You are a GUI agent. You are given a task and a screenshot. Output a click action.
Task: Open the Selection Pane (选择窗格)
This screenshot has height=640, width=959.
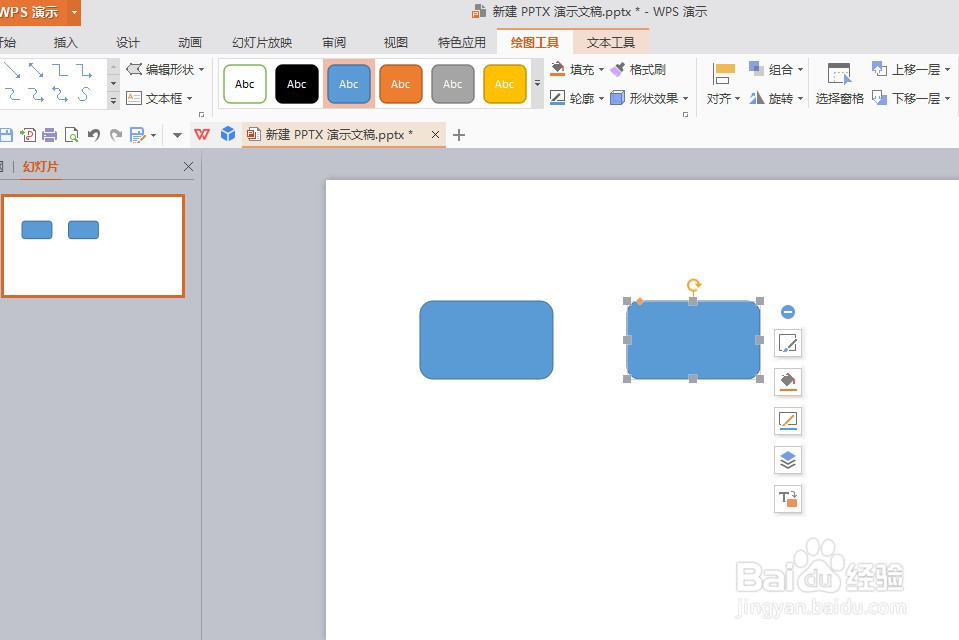[x=839, y=83]
